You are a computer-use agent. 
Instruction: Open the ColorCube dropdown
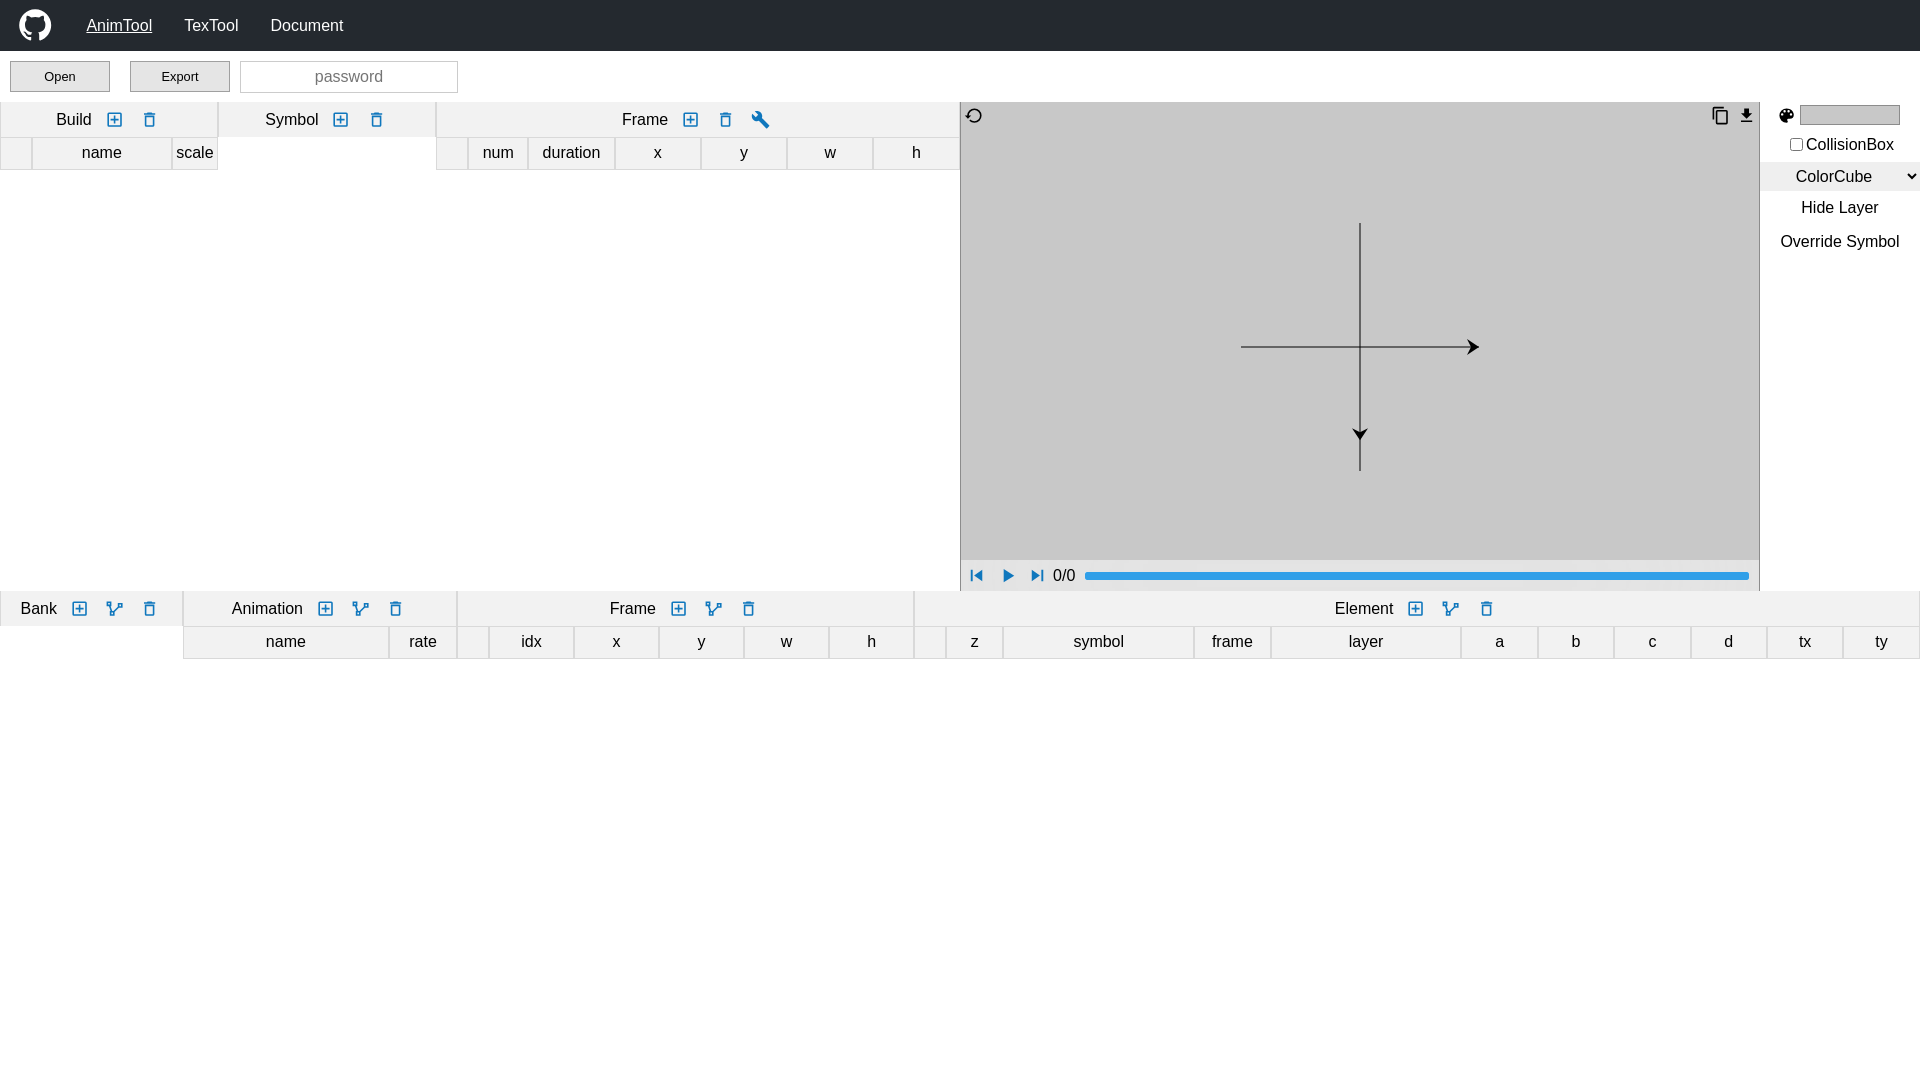tap(1840, 177)
